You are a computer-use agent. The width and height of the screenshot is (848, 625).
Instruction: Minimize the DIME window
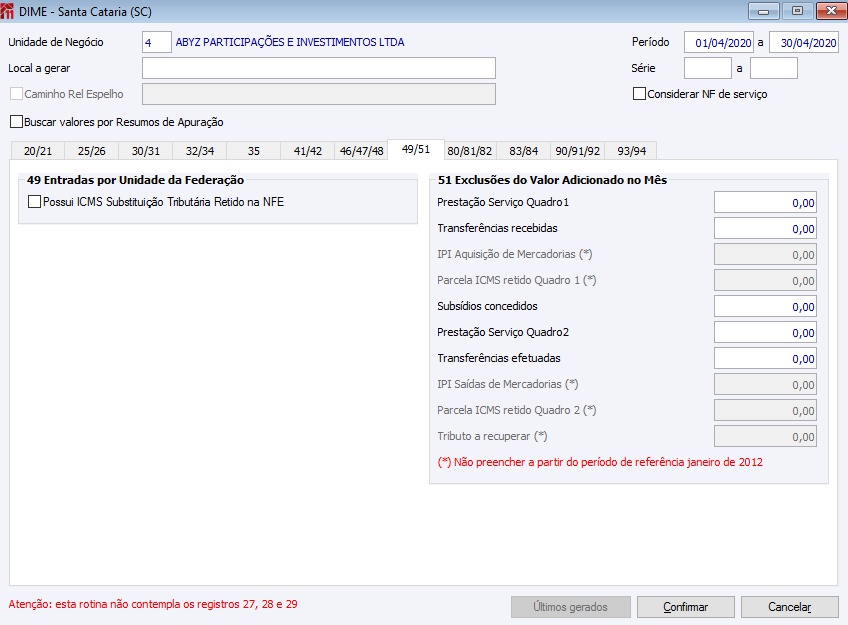pyautogui.click(x=764, y=11)
